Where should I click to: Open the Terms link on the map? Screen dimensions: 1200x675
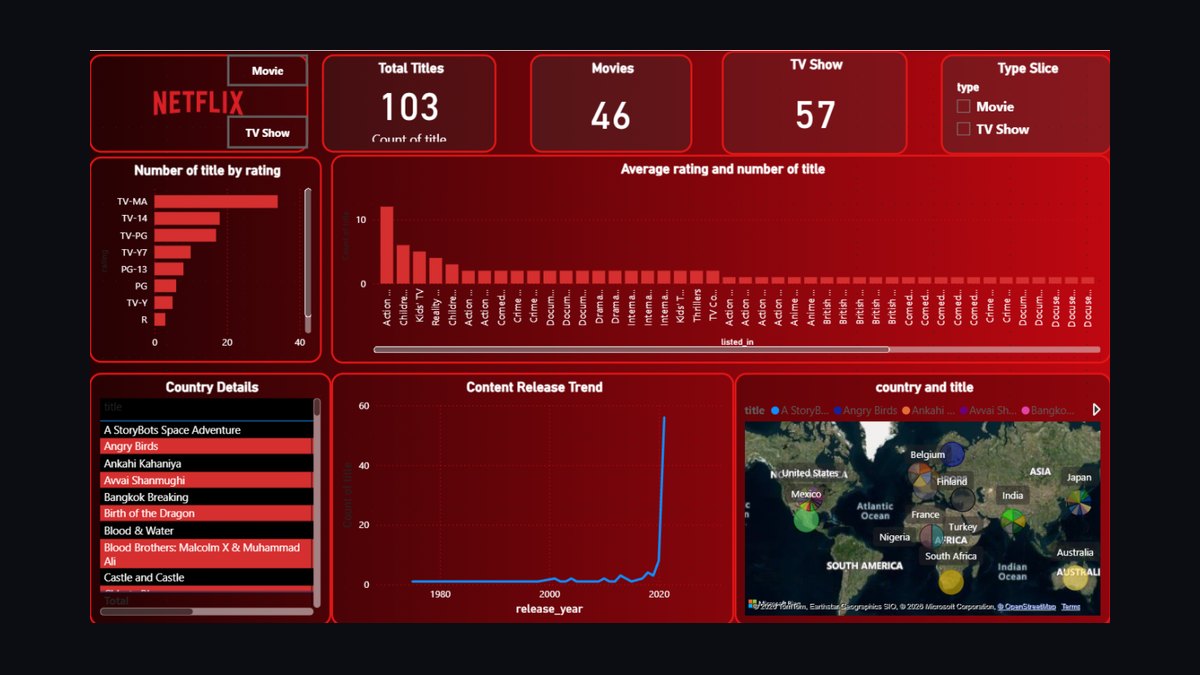[x=1071, y=607]
